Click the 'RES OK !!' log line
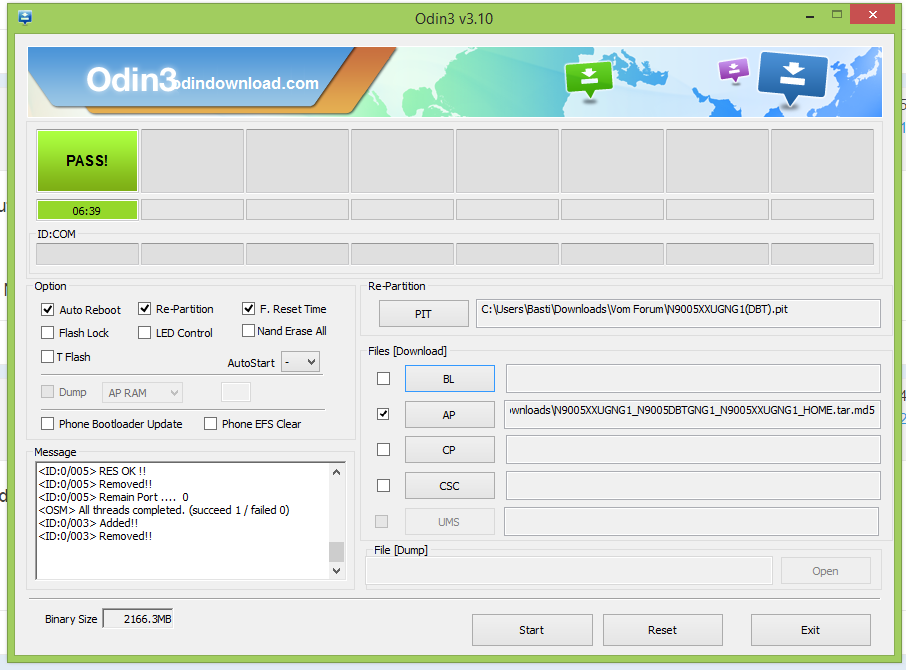 [92, 471]
